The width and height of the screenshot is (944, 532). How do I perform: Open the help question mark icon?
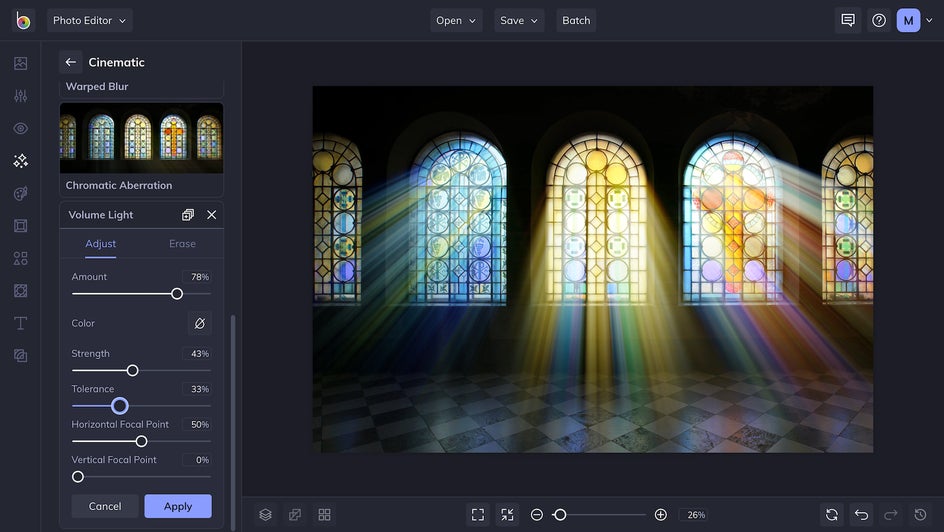(x=878, y=20)
